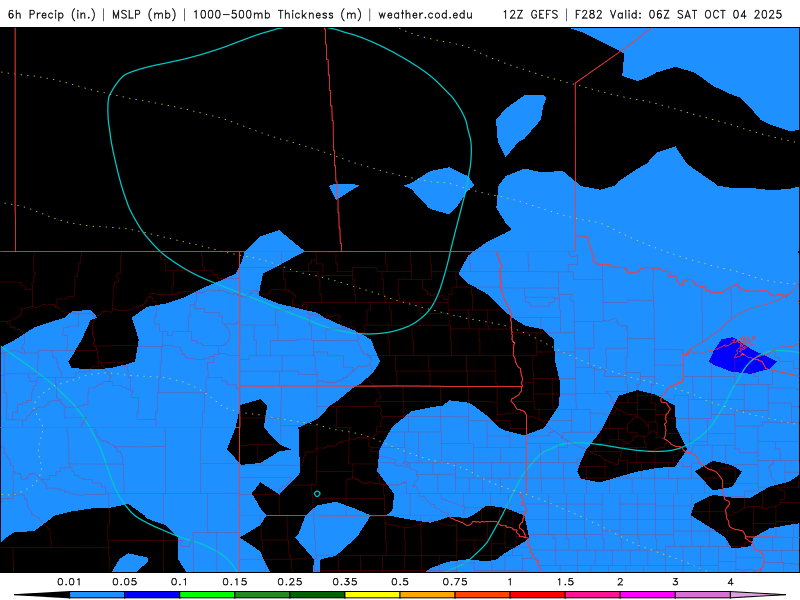
Task: Select the orange 0.5–0.75 legend swatch
Action: pos(428,595)
